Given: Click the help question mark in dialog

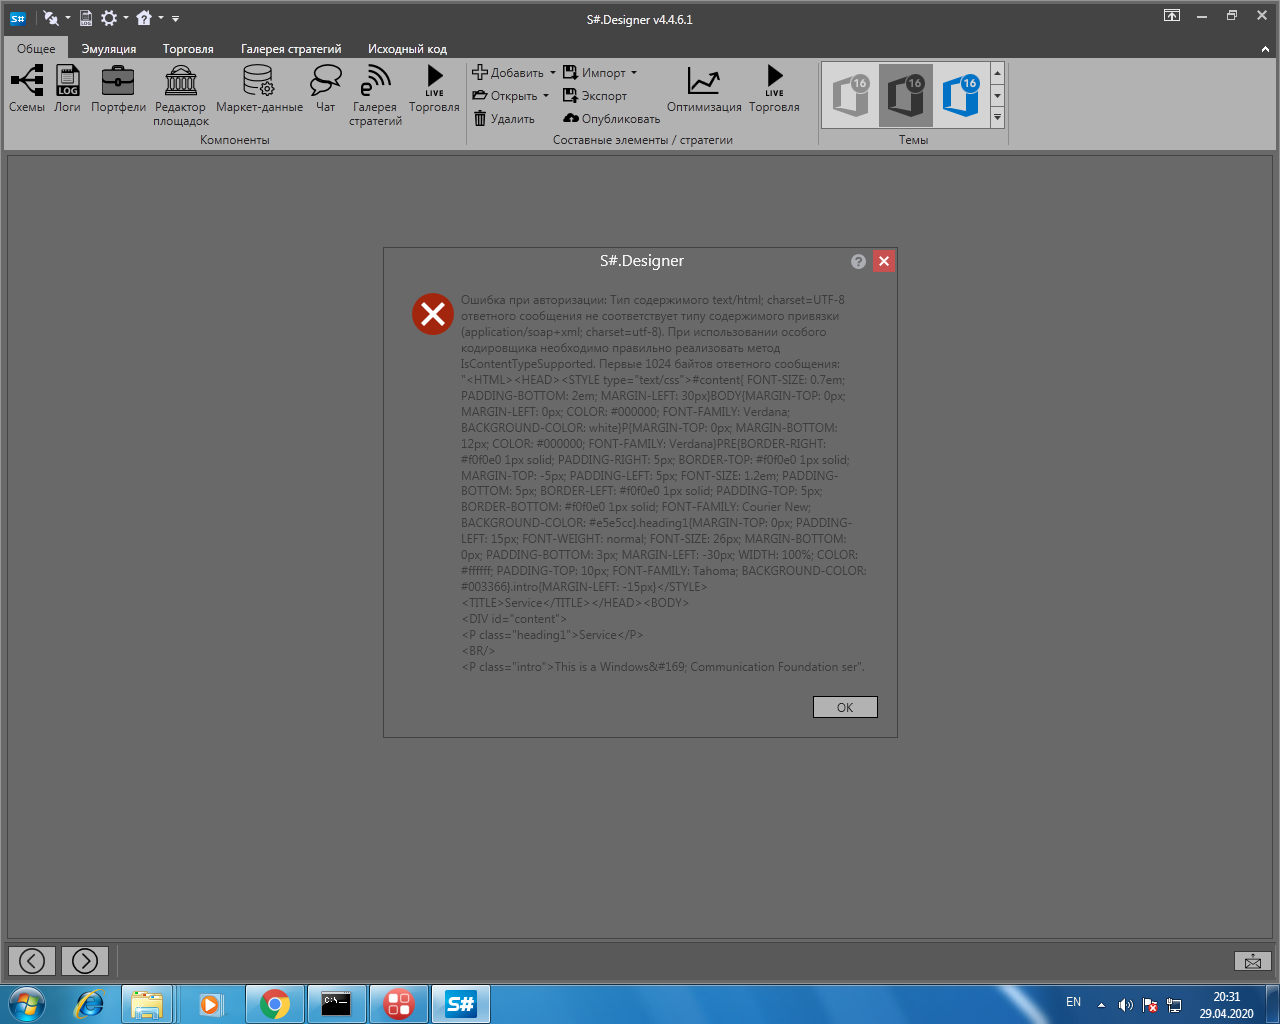Looking at the screenshot, I should click(858, 261).
